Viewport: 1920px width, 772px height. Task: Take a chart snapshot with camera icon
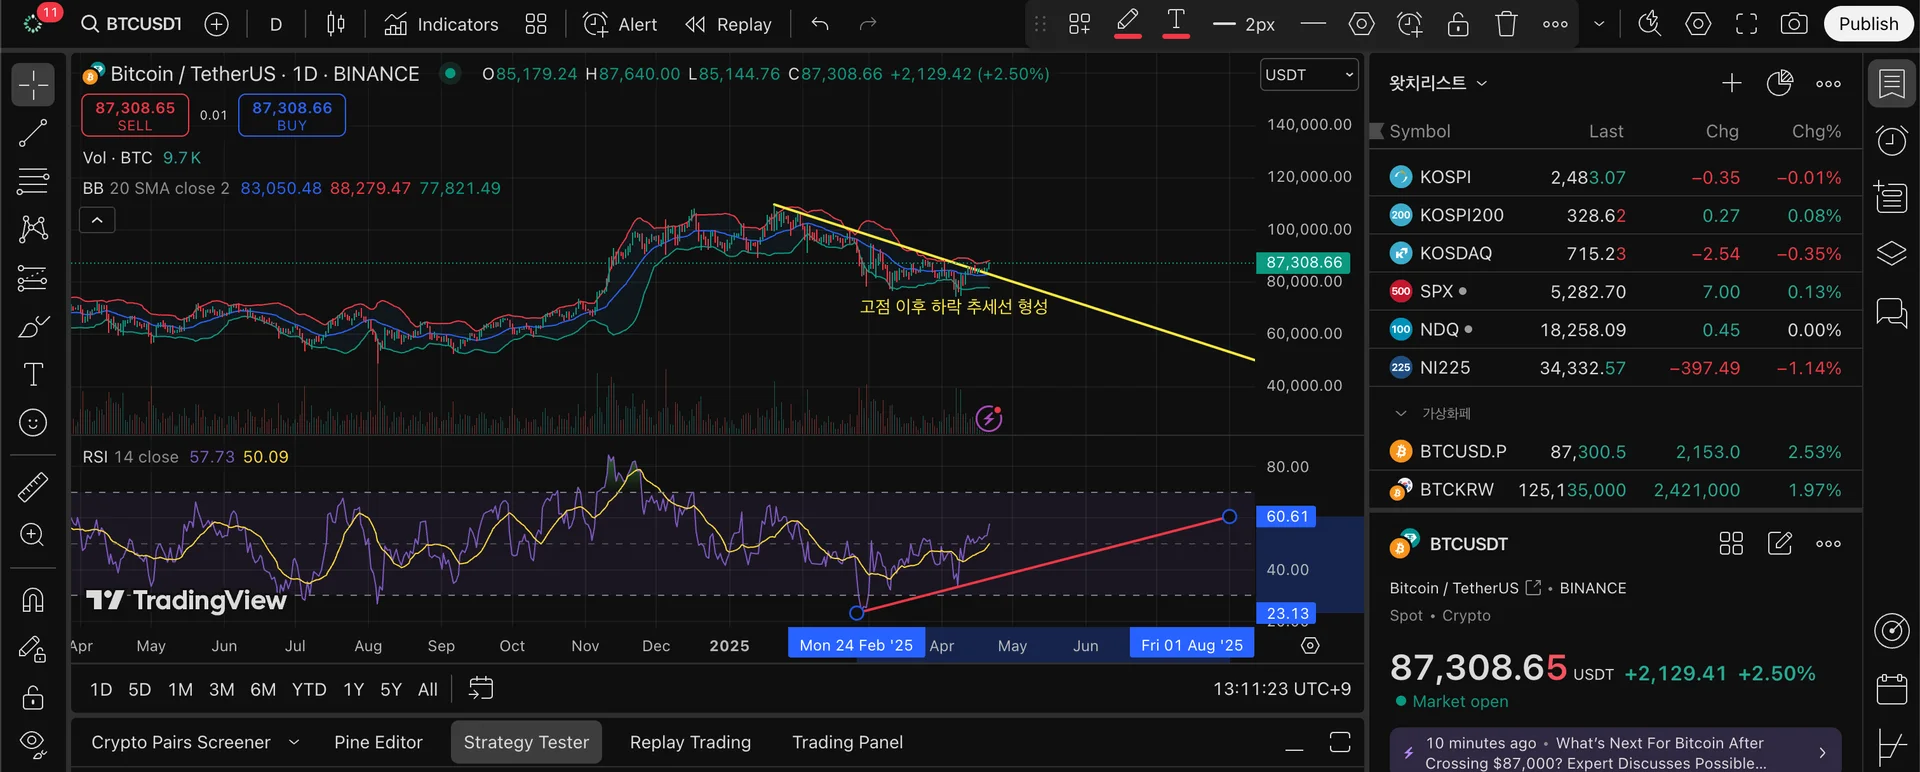click(x=1794, y=24)
